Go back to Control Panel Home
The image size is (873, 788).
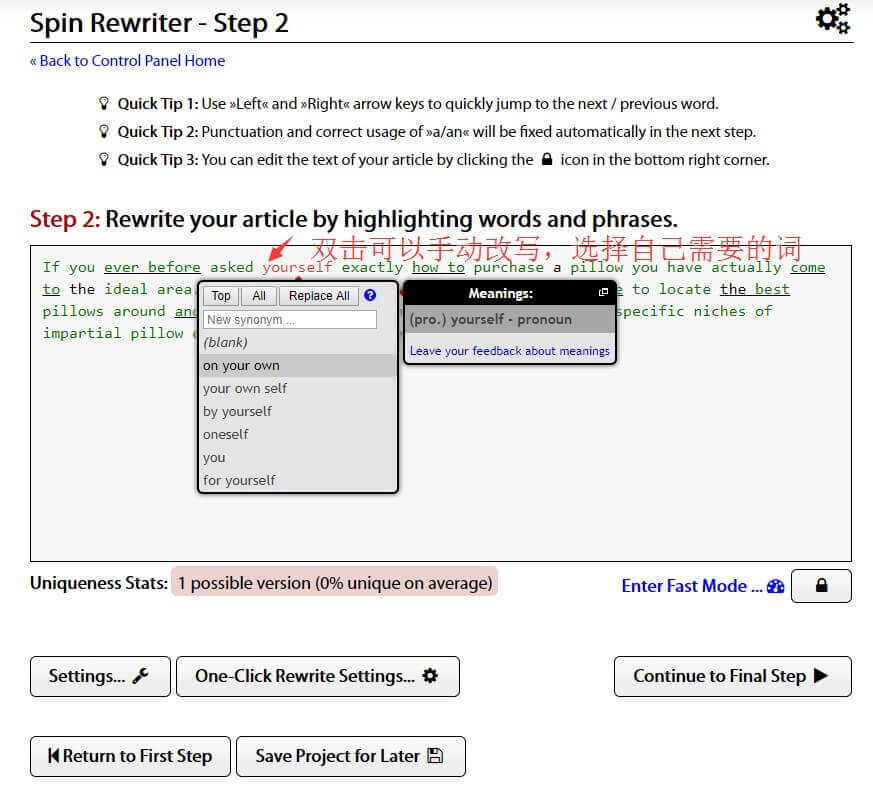click(127, 61)
